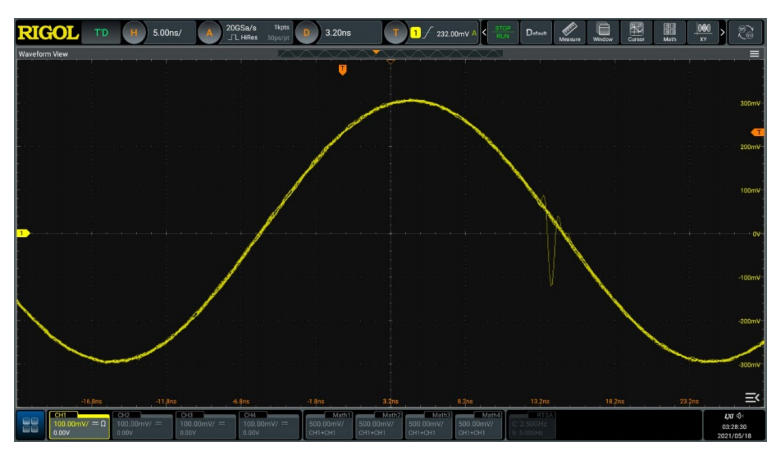Viewport: 780px width, 451px height.
Task: Click the orange trigger level marker on right edge
Action: (757, 133)
